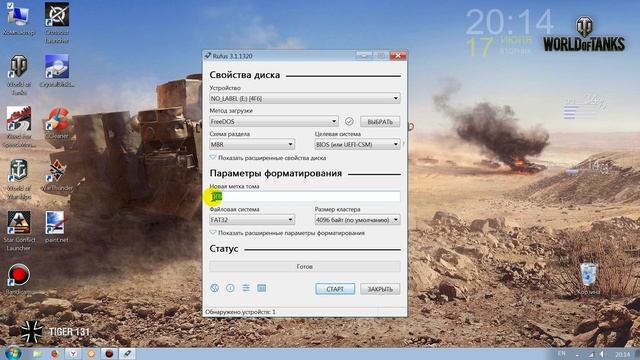This screenshot has height=360, width=640.
Task: Switch to the Rufus taskbar button
Action: click(127, 354)
